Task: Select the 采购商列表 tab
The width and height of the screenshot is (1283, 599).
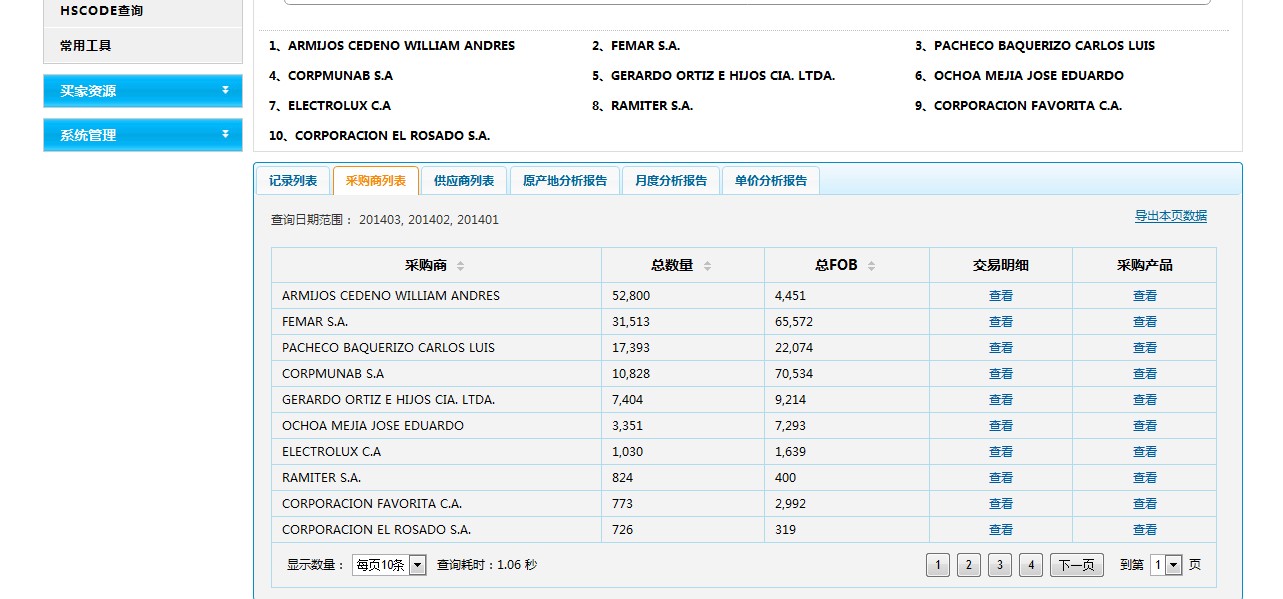Action: [x=376, y=181]
